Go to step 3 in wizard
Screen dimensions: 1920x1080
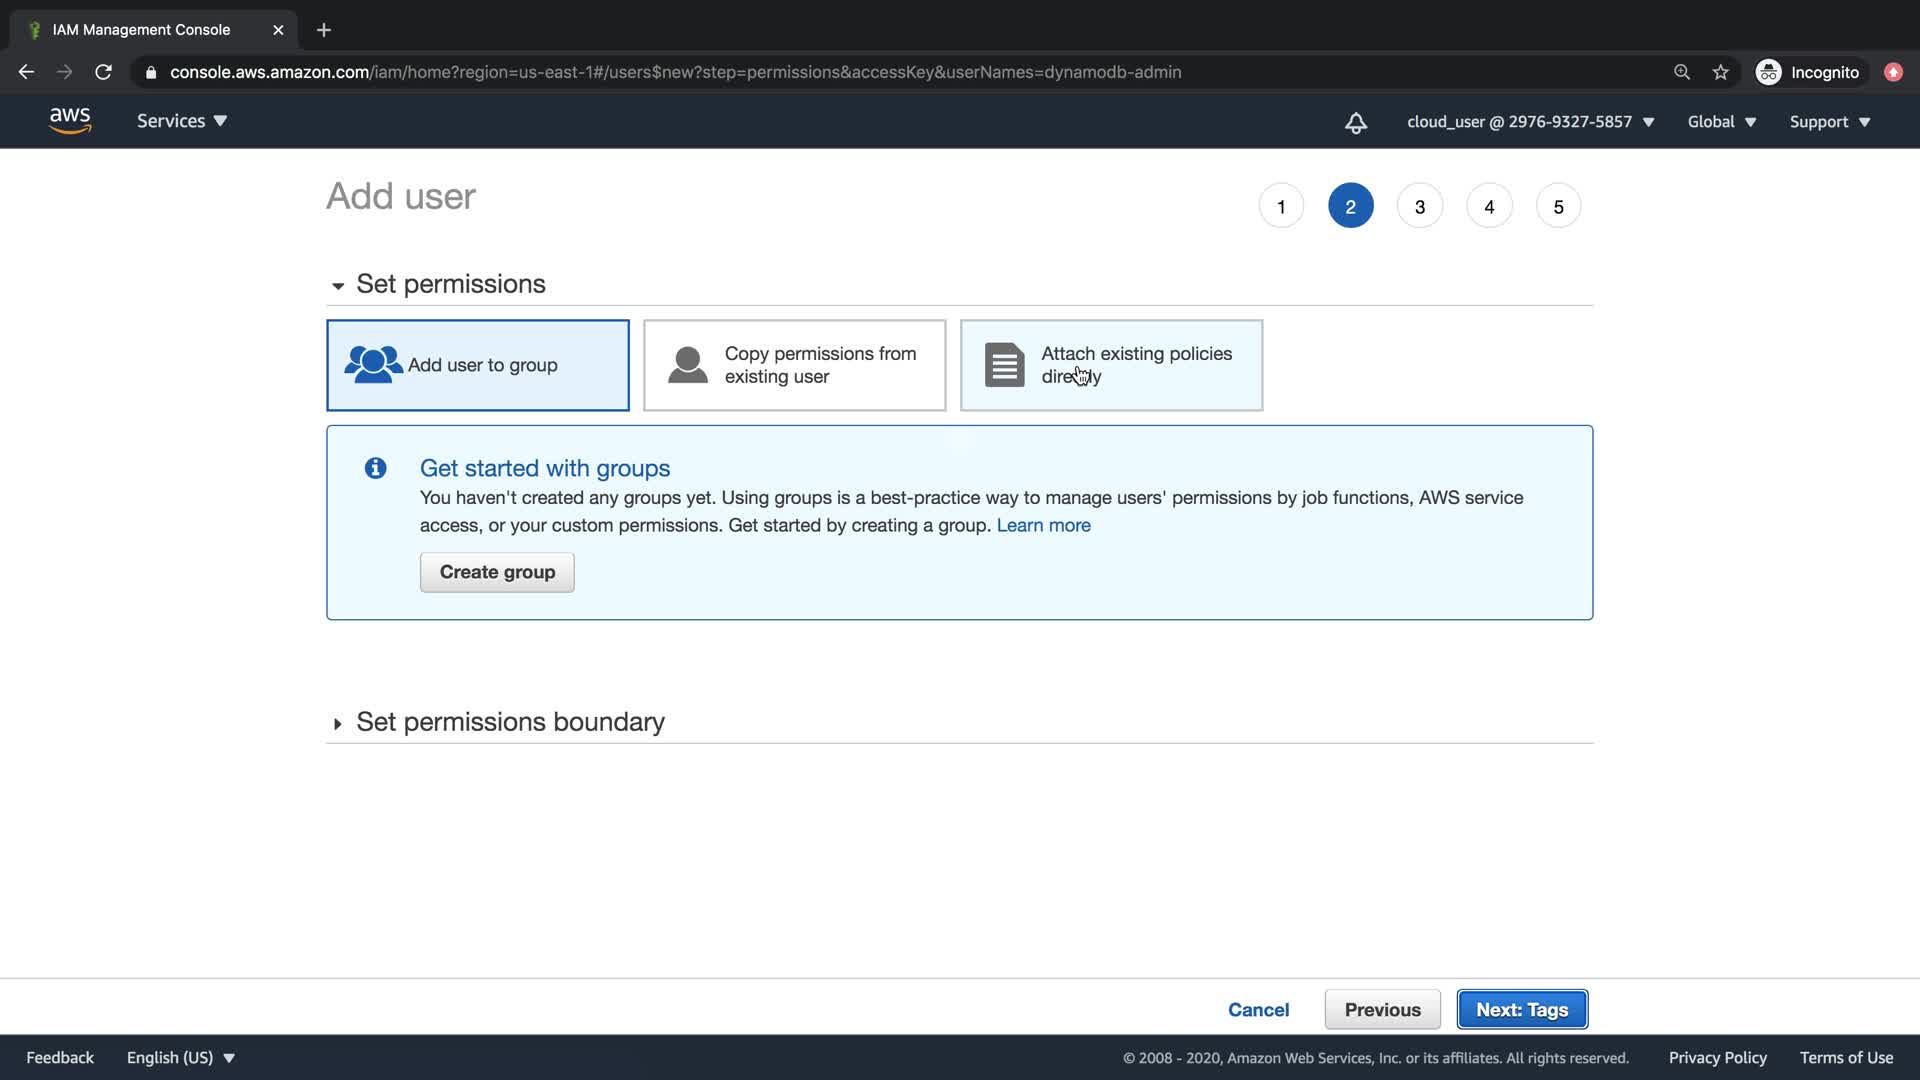coord(1419,207)
